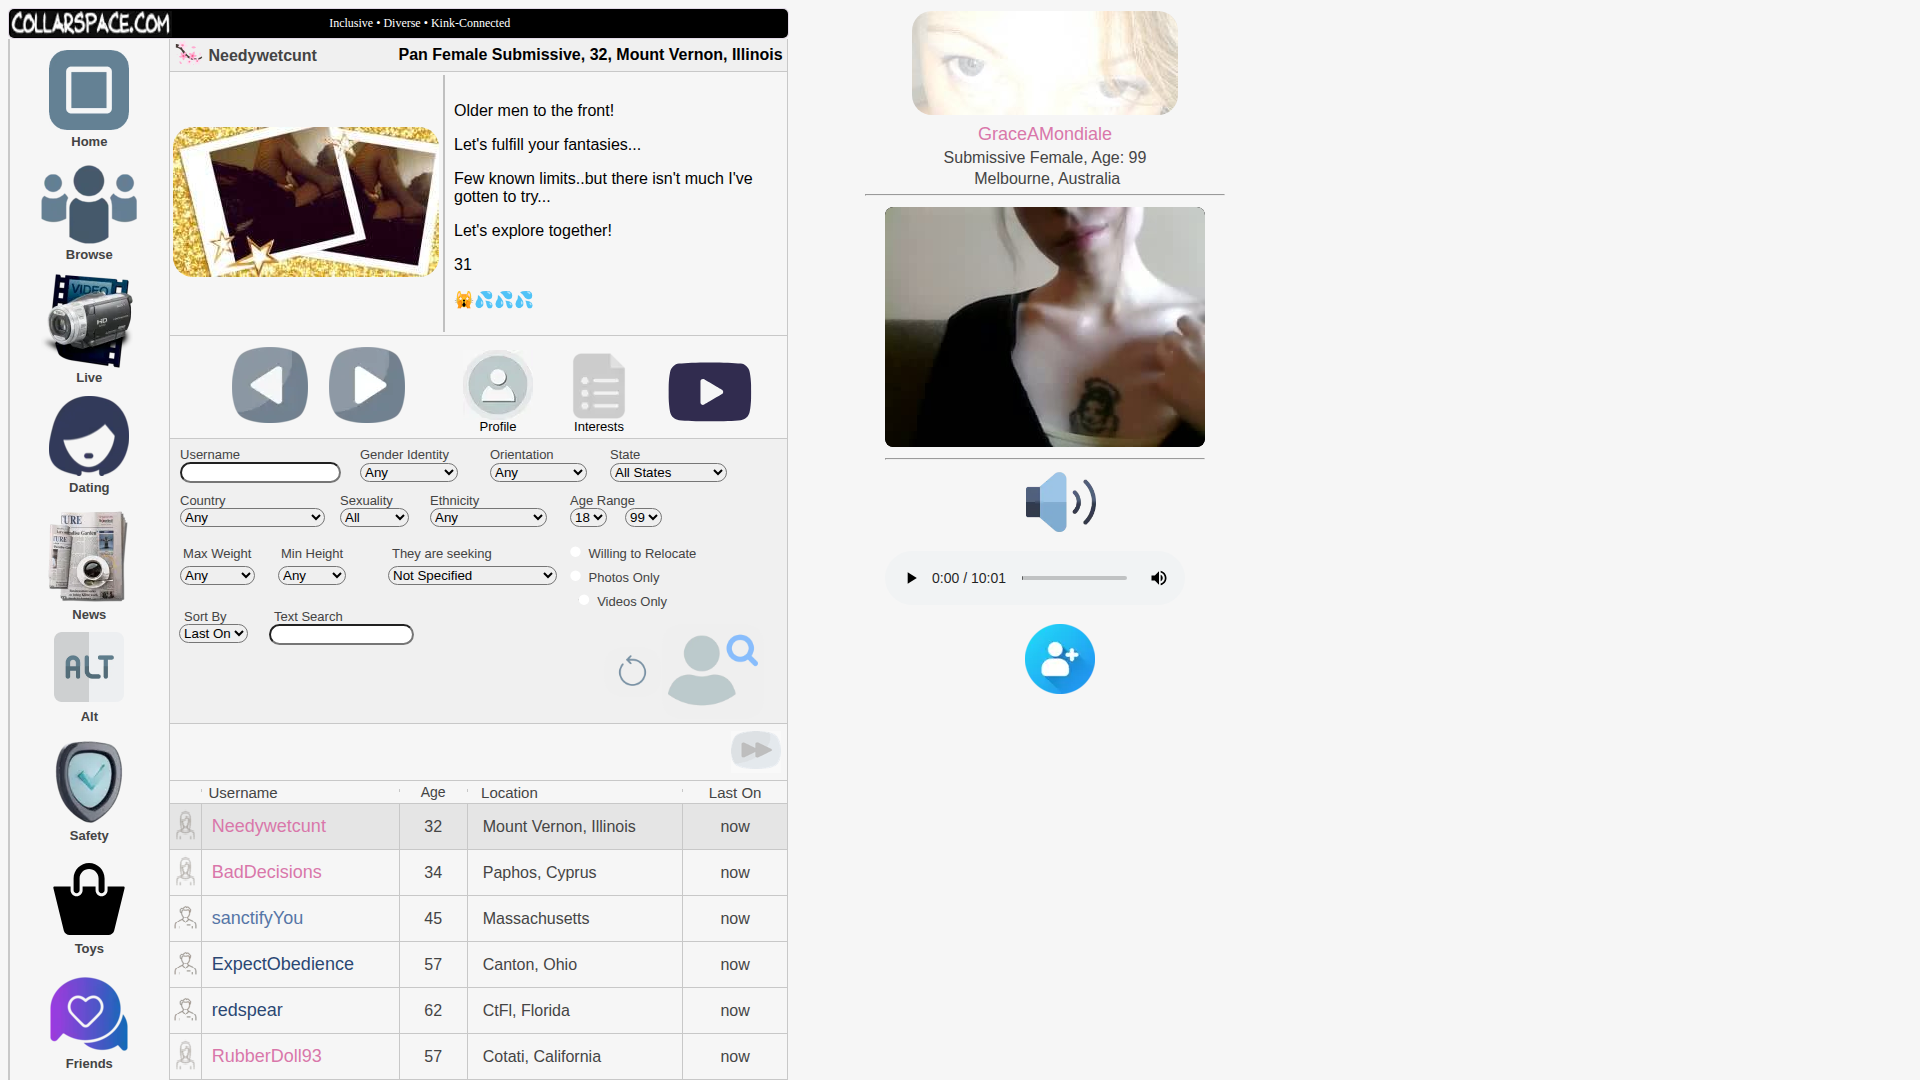Click the blue add friend button

[1060, 659]
